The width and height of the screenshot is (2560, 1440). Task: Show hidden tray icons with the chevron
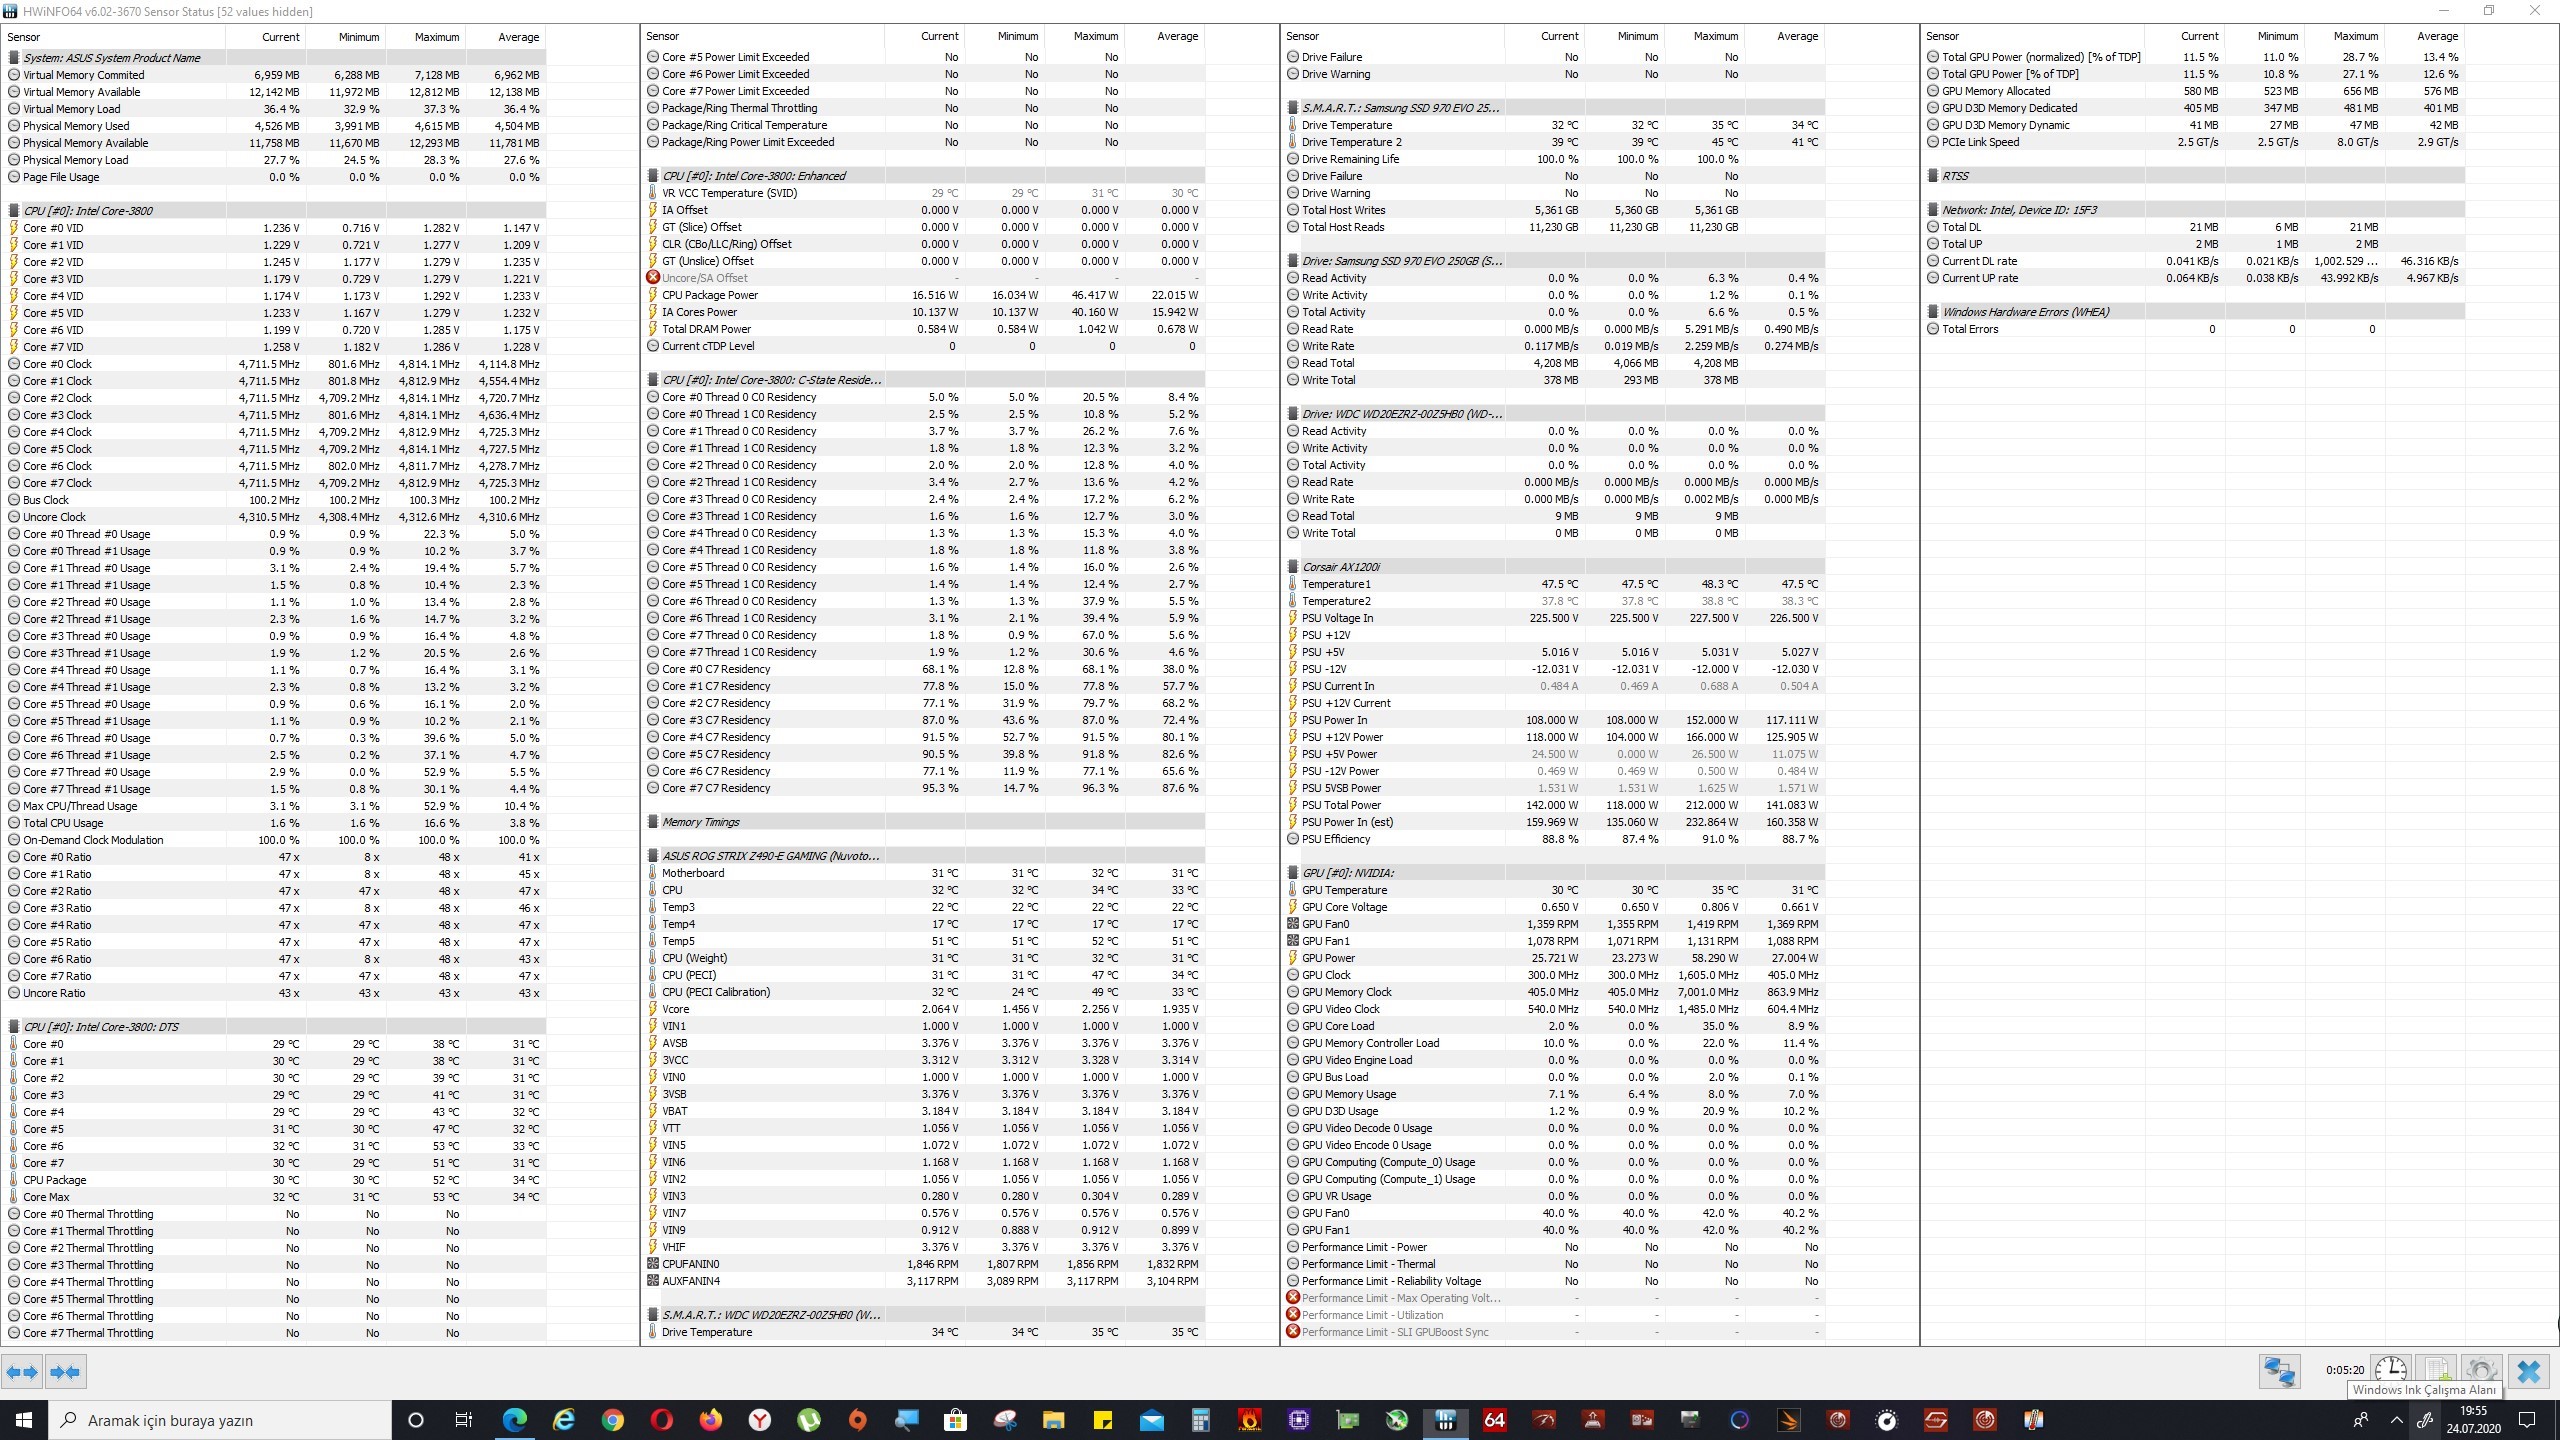pyautogui.click(x=2396, y=1420)
